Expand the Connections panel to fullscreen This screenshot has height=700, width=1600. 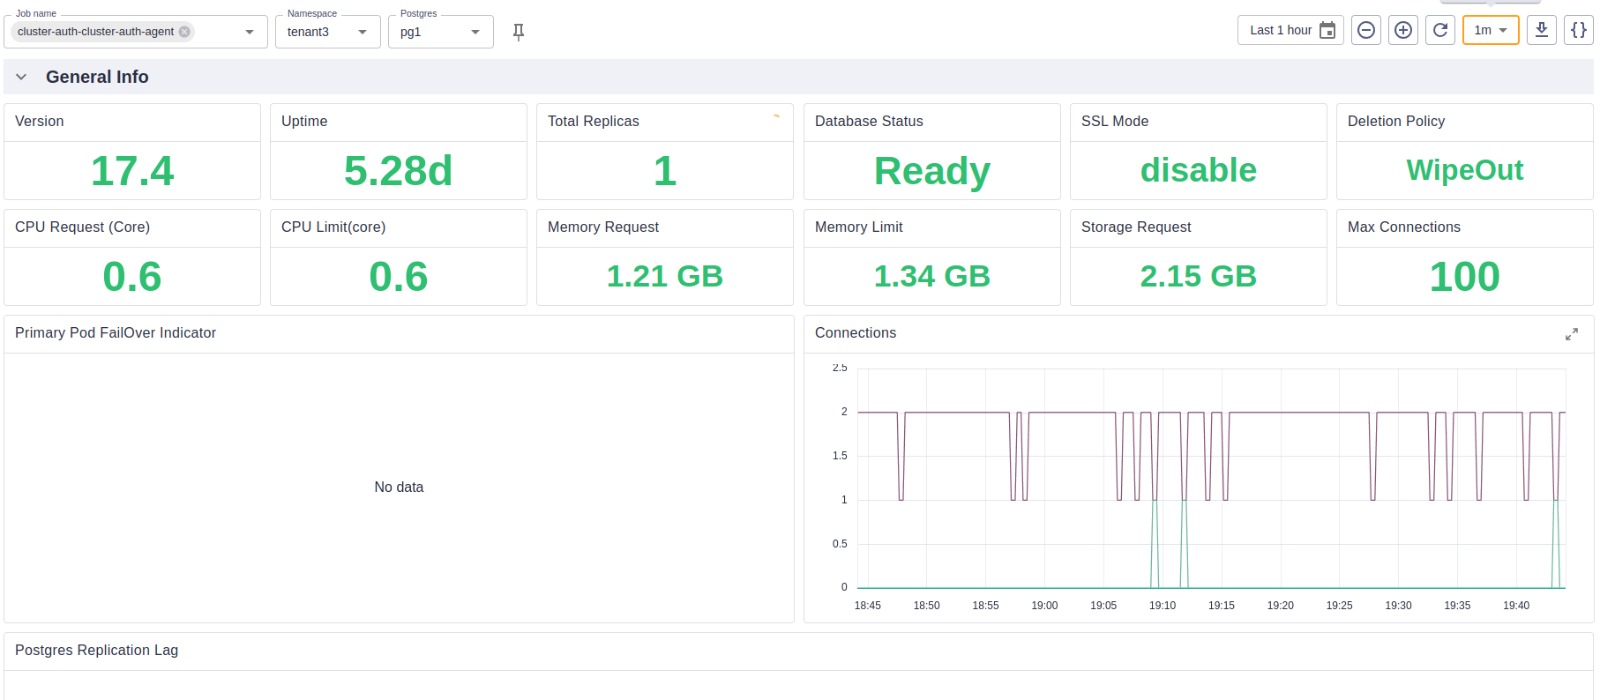point(1571,334)
